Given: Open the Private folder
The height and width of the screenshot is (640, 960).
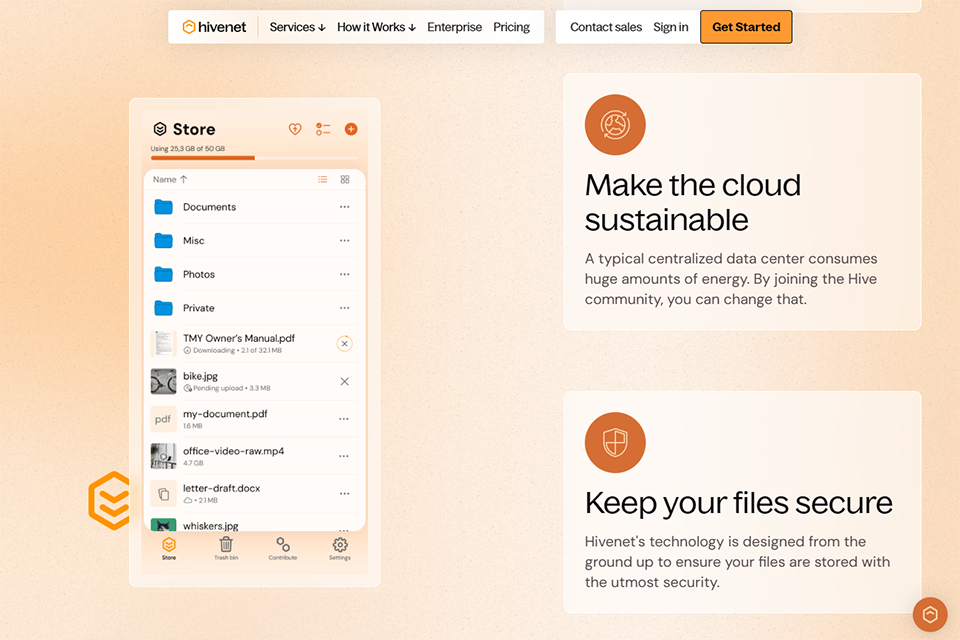Looking at the screenshot, I should click(x=254, y=308).
